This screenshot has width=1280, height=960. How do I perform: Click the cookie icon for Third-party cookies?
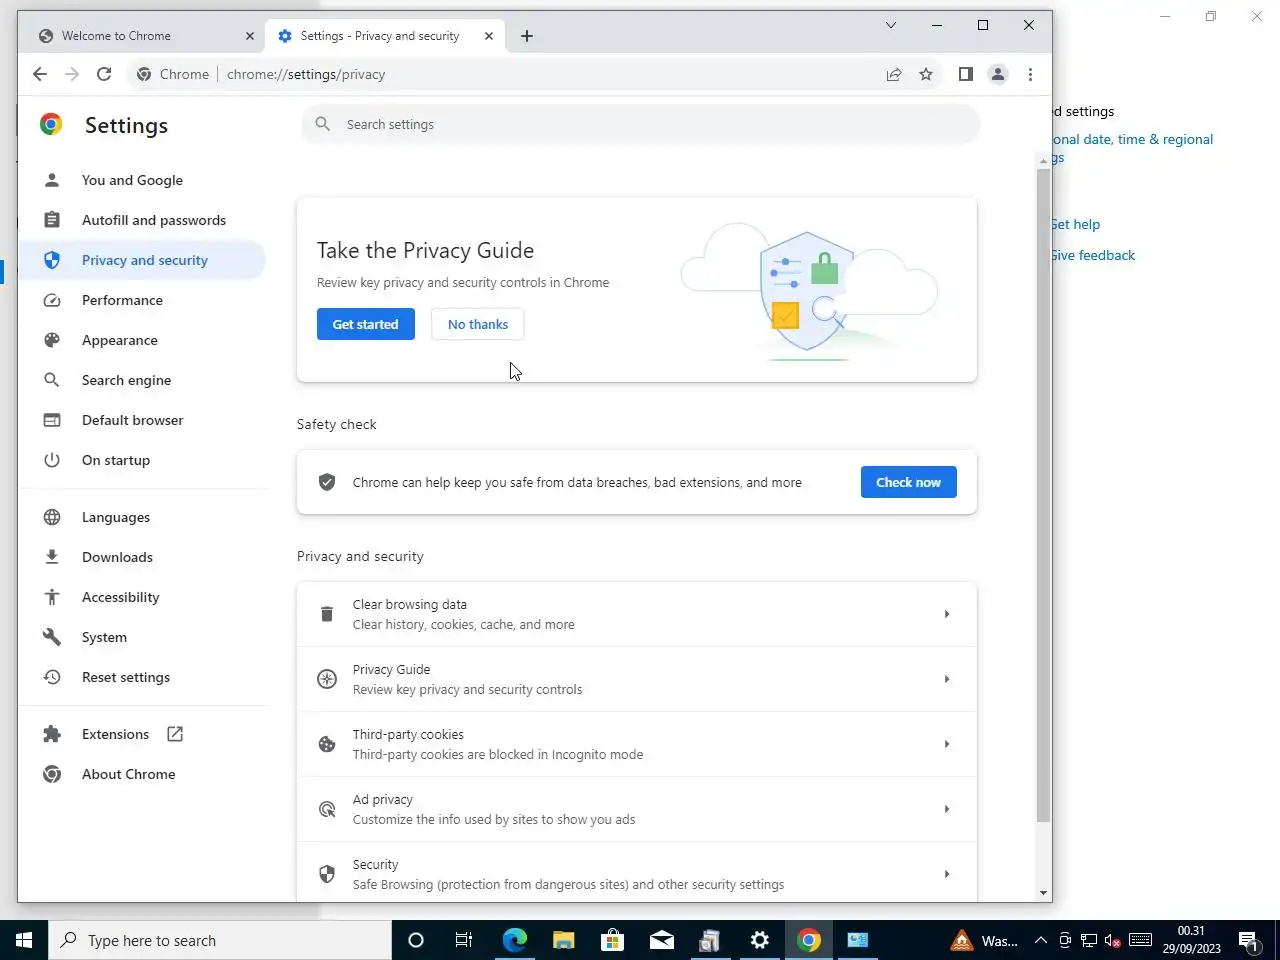[x=326, y=744]
